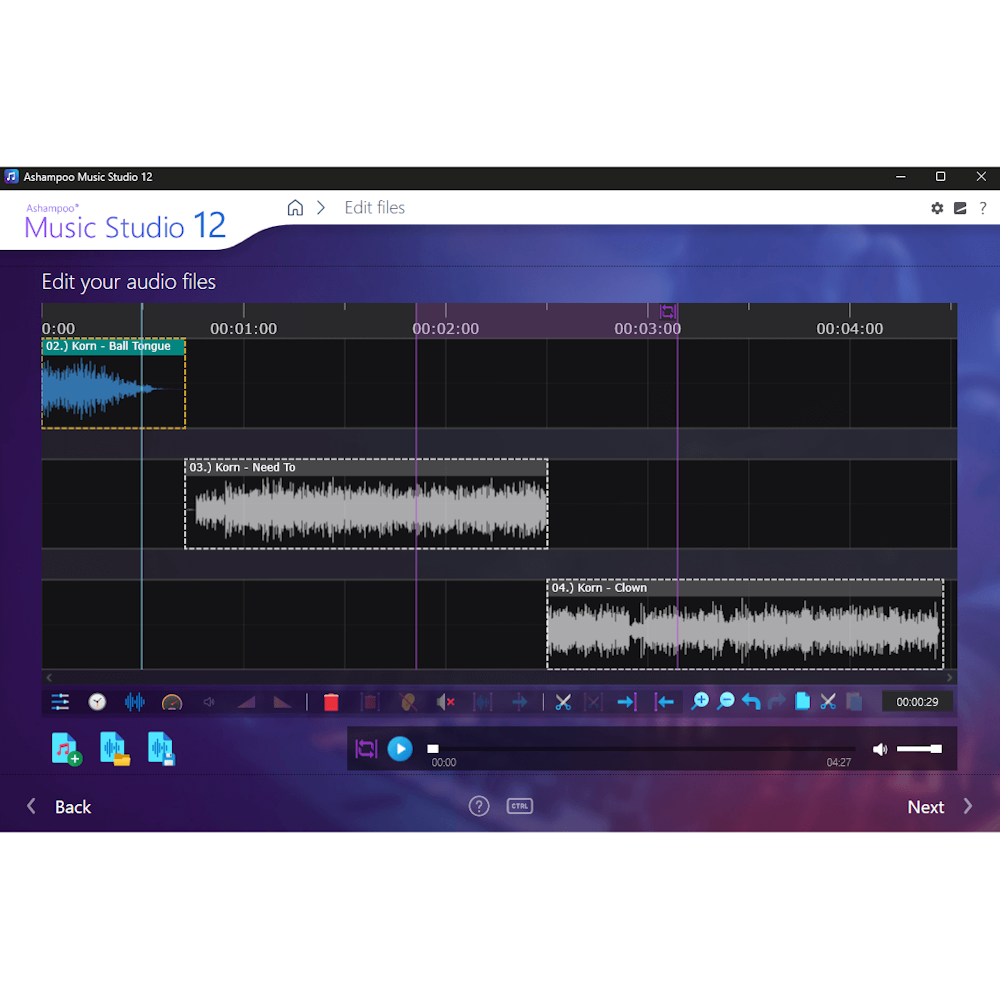1000x1000 pixels.
Task: Click the dimmed blue plus icon
Action: (x=520, y=702)
